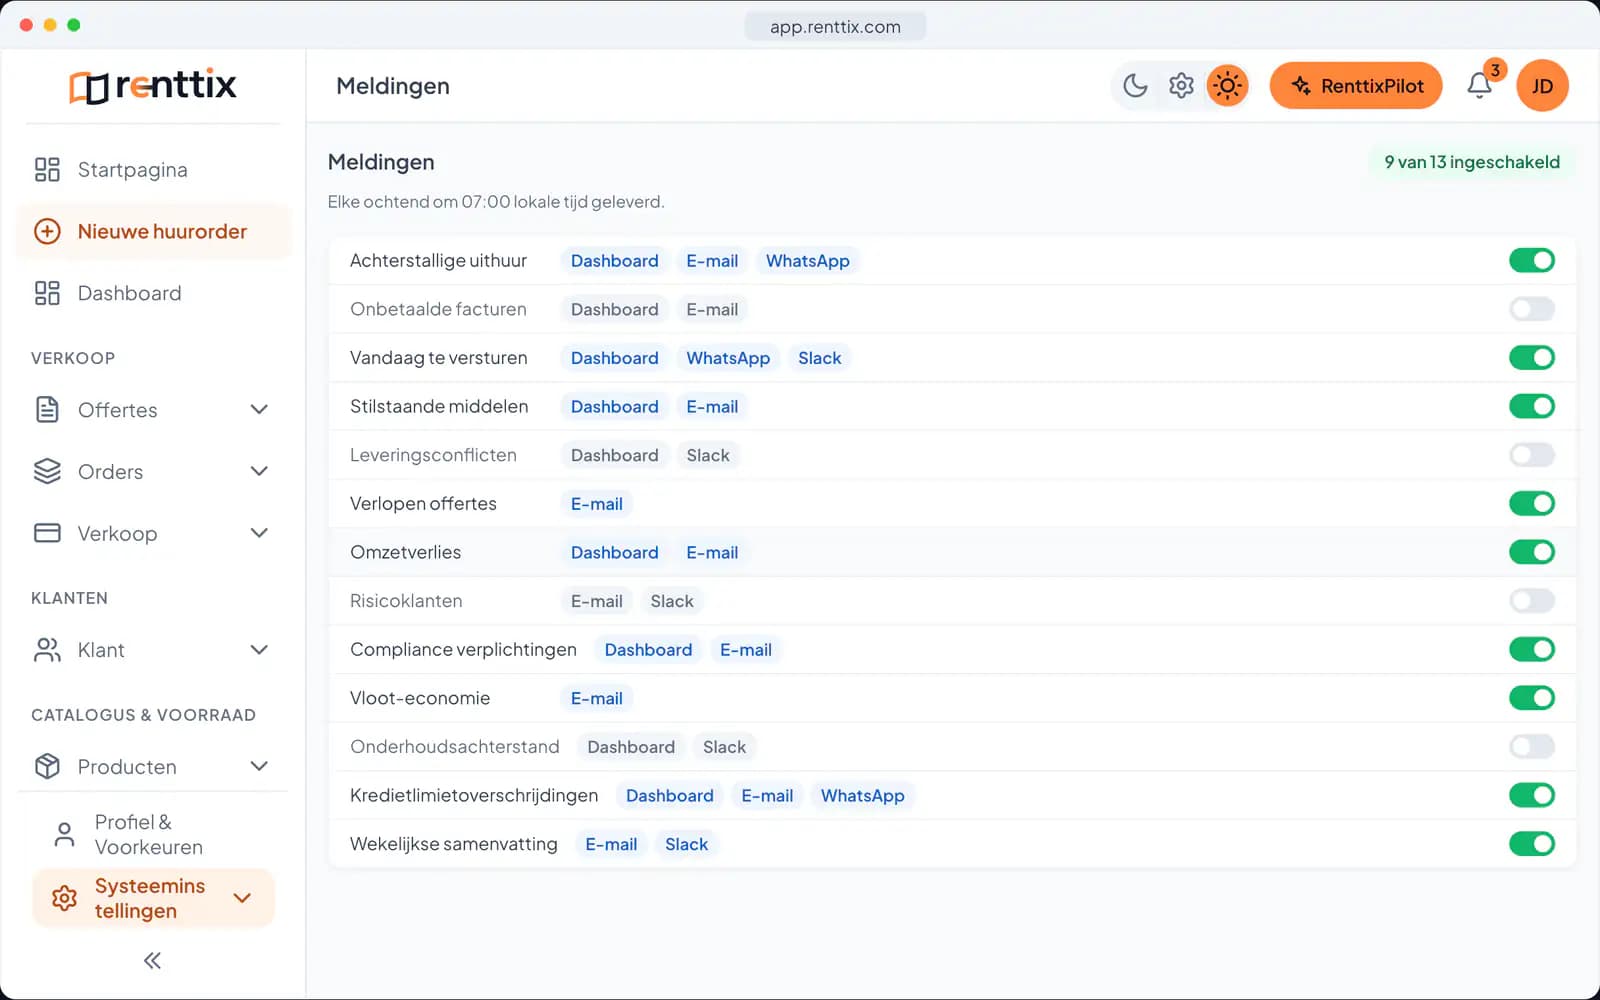Open settings gear icon in header
1600x1000 pixels.
(1181, 86)
